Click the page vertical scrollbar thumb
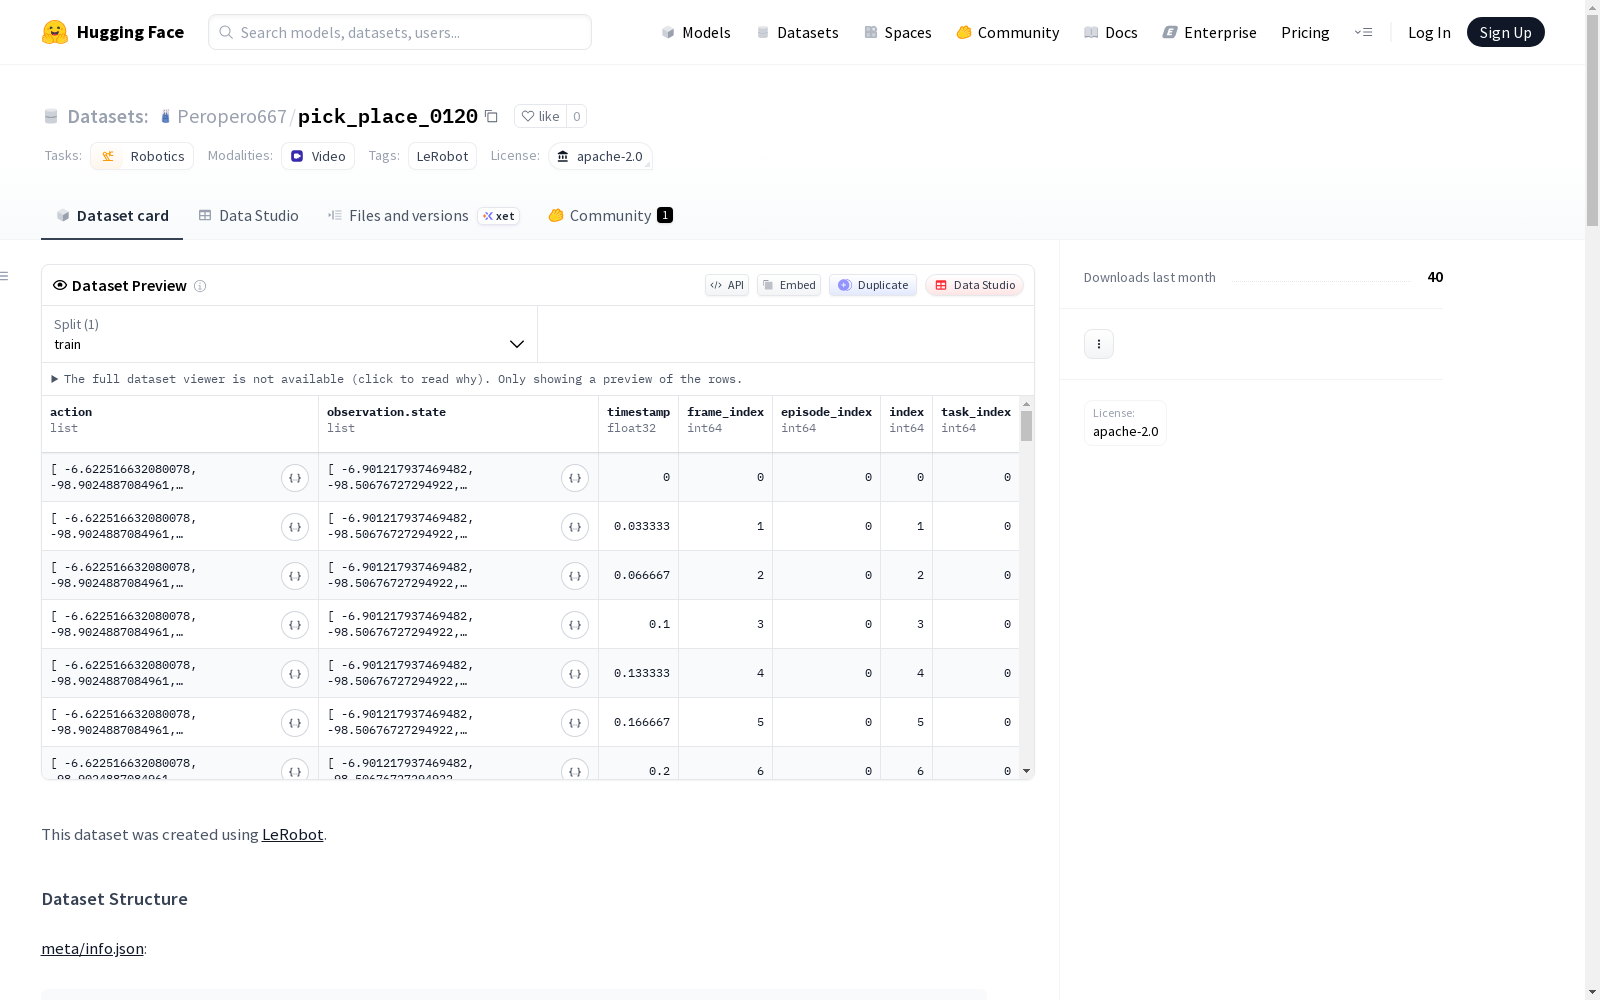Screen dimensions: 1600x1000 pyautogui.click(x=1592, y=118)
